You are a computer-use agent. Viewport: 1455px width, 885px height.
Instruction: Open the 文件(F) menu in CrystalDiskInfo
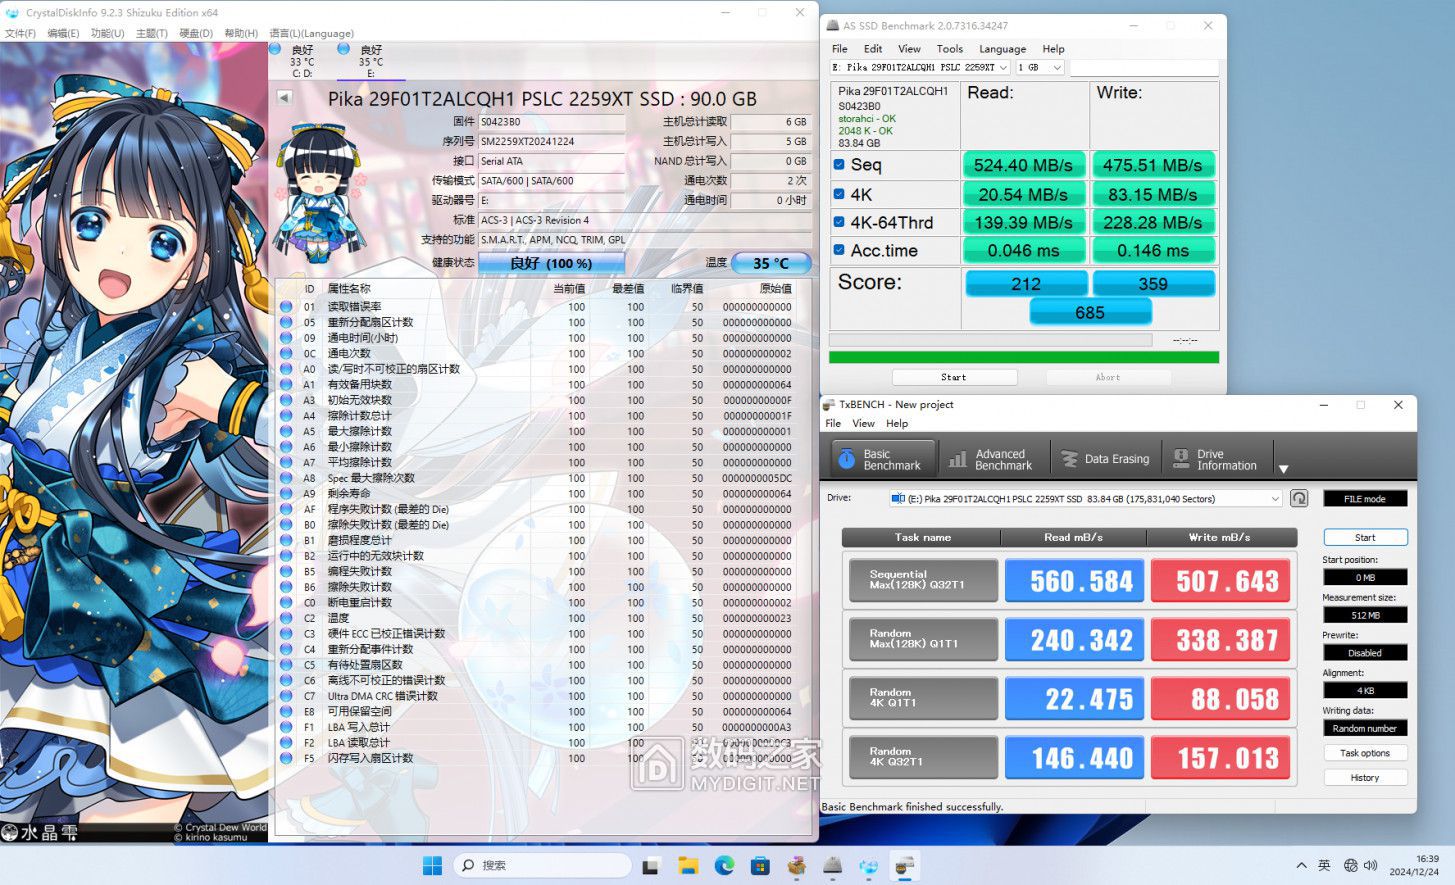20,33
